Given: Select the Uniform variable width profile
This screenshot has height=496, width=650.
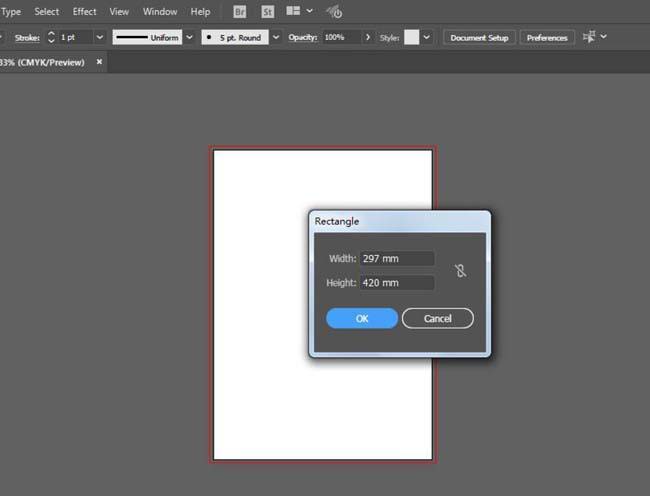Looking at the screenshot, I should (x=147, y=37).
